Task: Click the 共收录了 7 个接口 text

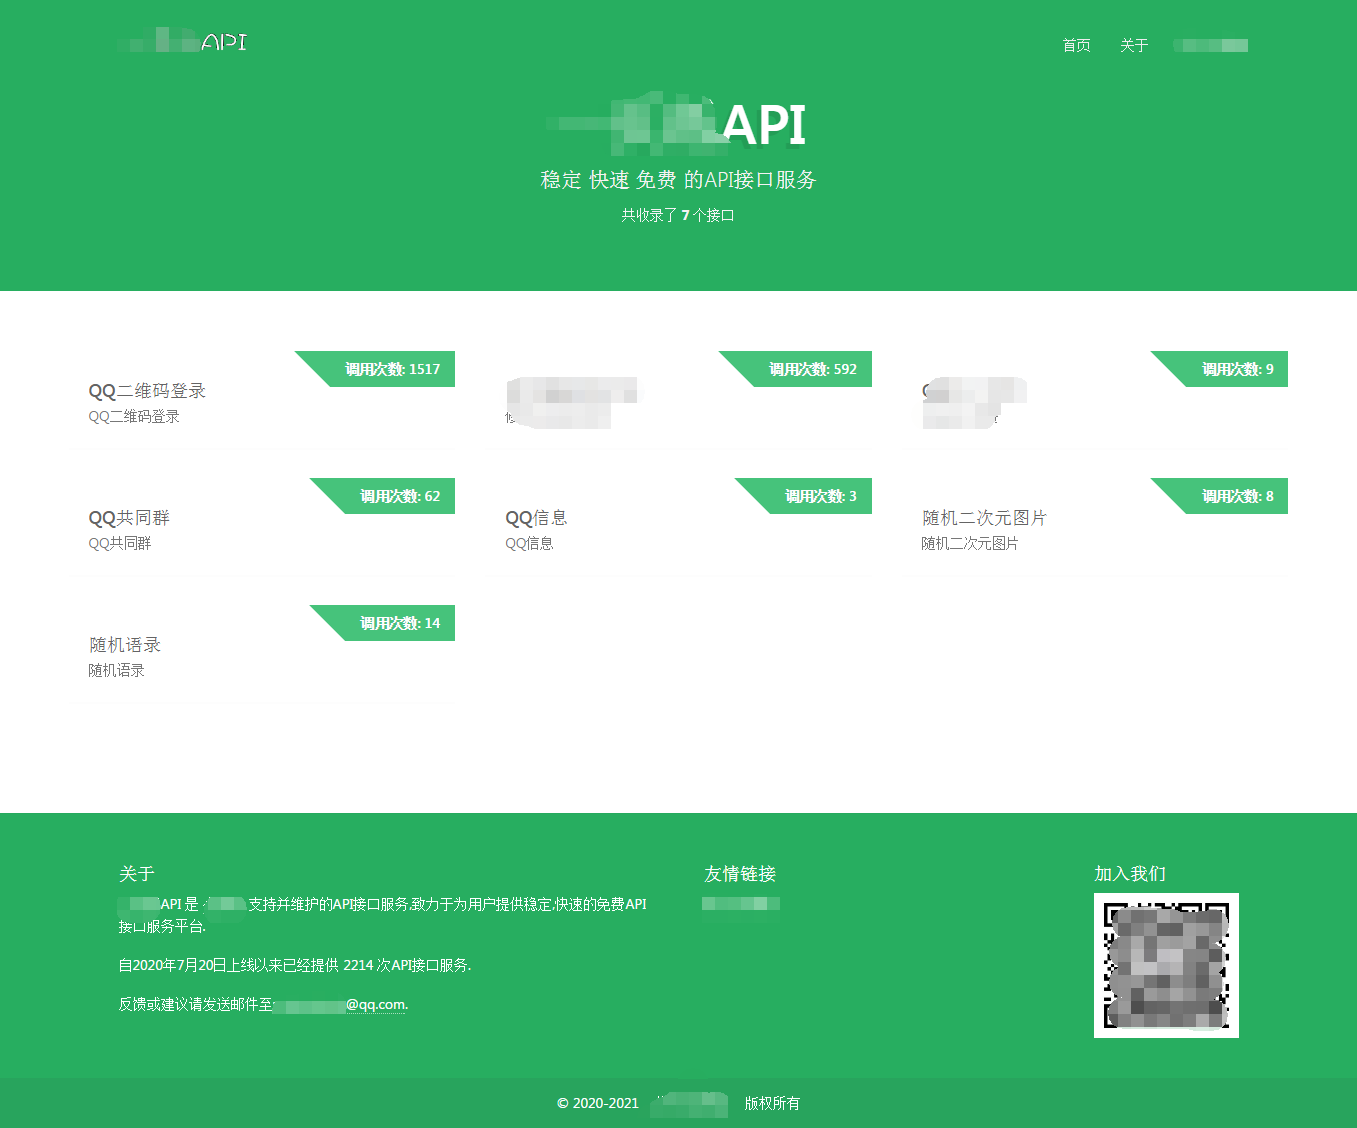Action: click(x=676, y=214)
